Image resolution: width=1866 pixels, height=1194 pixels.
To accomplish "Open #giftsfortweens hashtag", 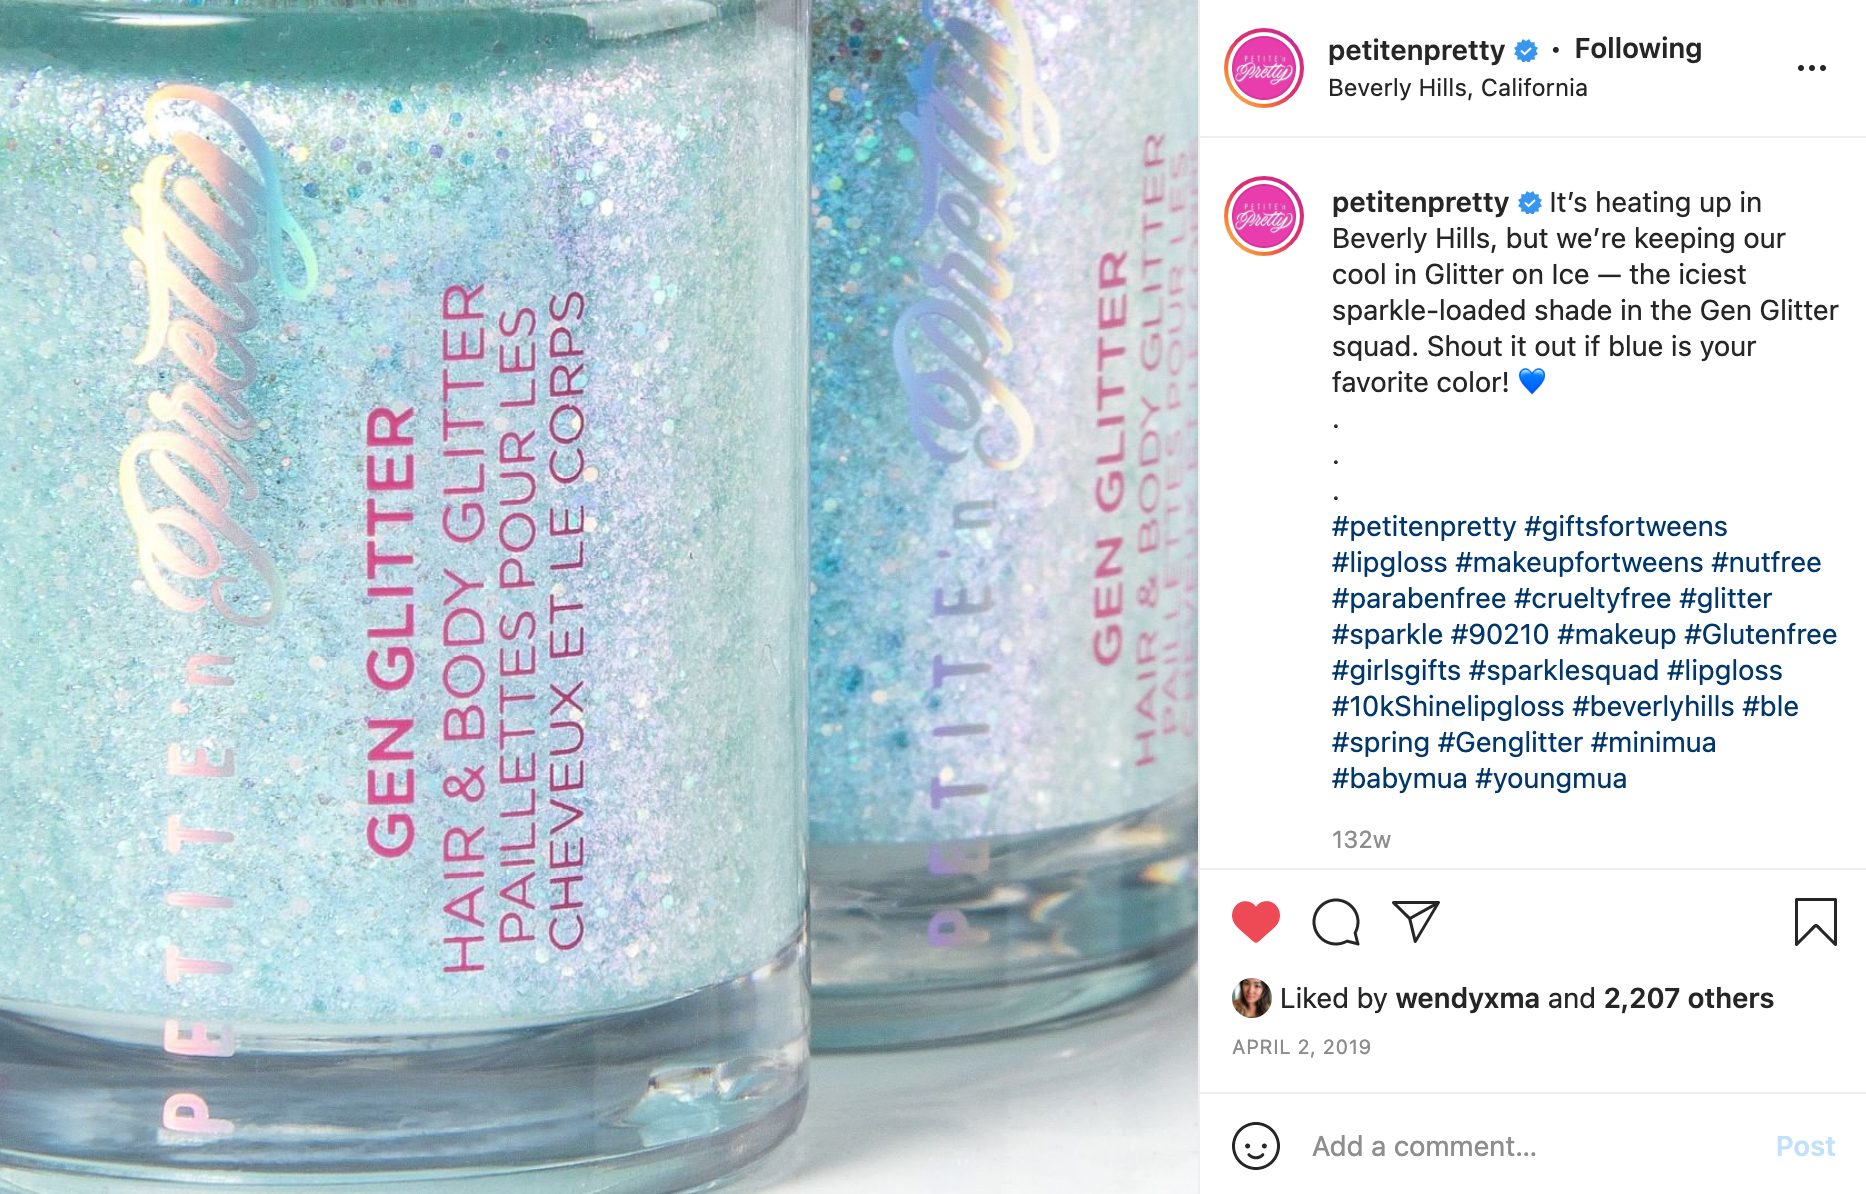I will (1625, 526).
